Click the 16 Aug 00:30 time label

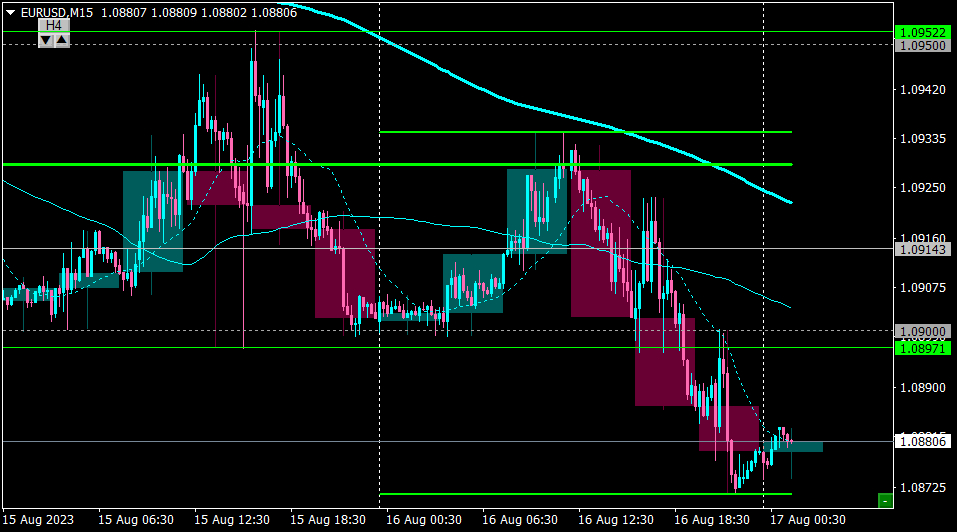click(424, 520)
